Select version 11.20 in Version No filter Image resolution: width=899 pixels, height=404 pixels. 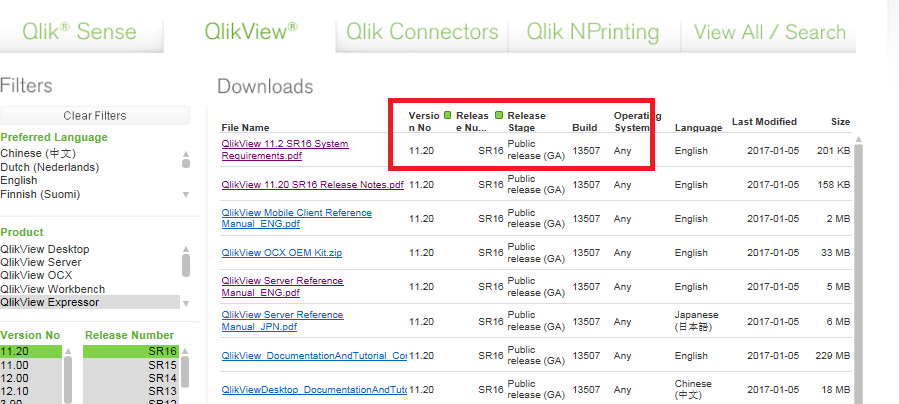pos(31,351)
